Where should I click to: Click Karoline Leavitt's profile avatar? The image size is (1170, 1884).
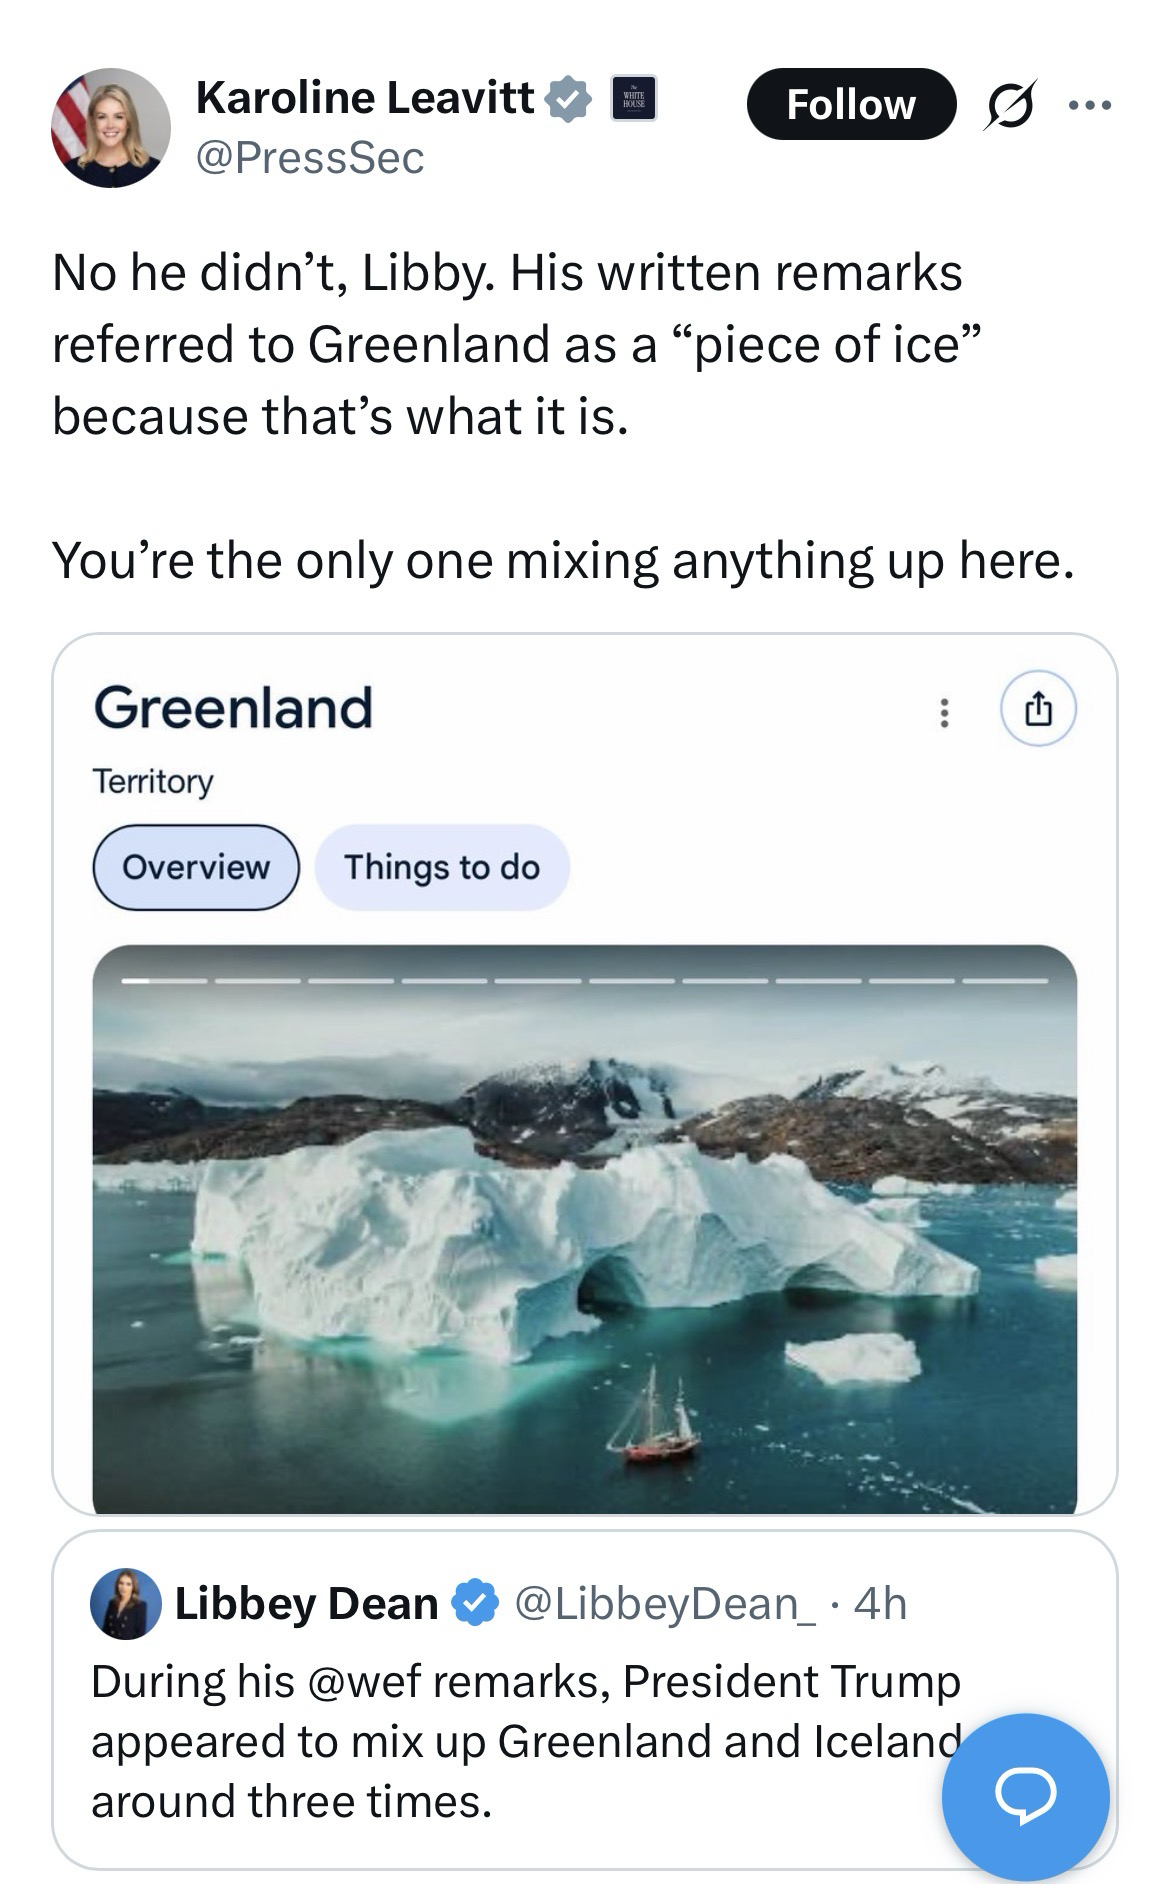111,127
